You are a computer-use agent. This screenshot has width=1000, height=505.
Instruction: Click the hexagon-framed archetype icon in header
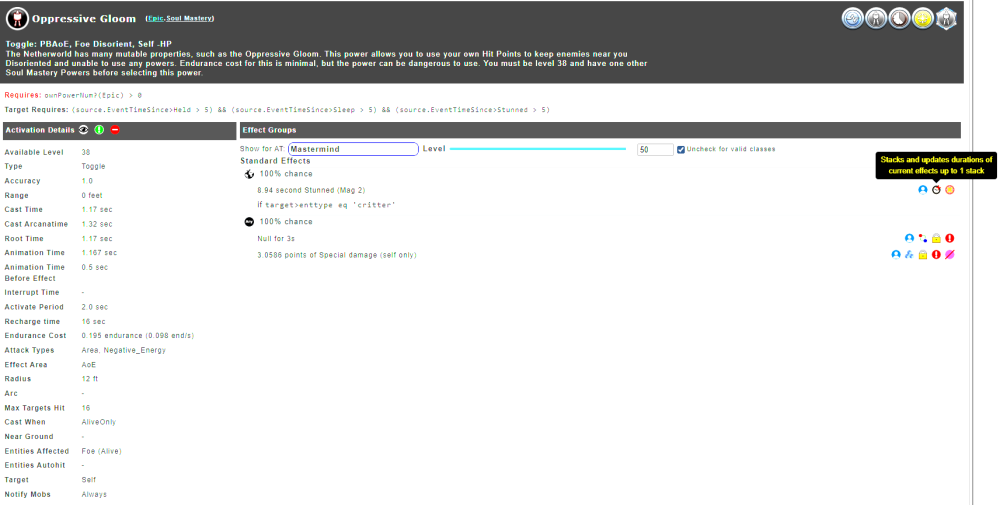[946, 18]
